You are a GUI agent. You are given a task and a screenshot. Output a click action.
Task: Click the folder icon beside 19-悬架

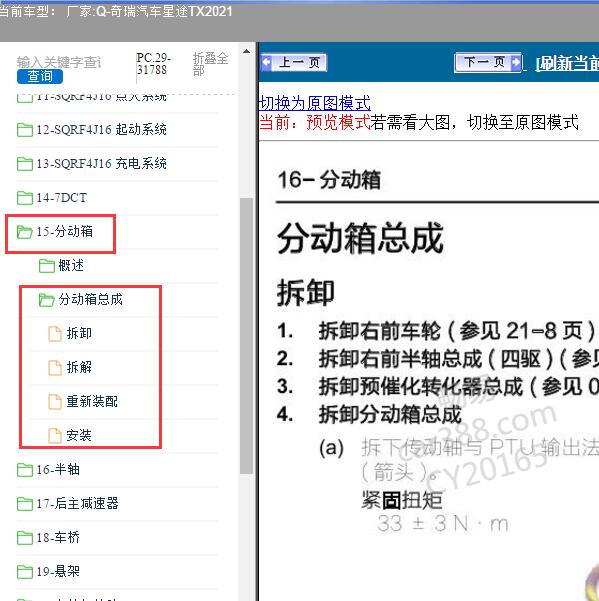point(25,572)
